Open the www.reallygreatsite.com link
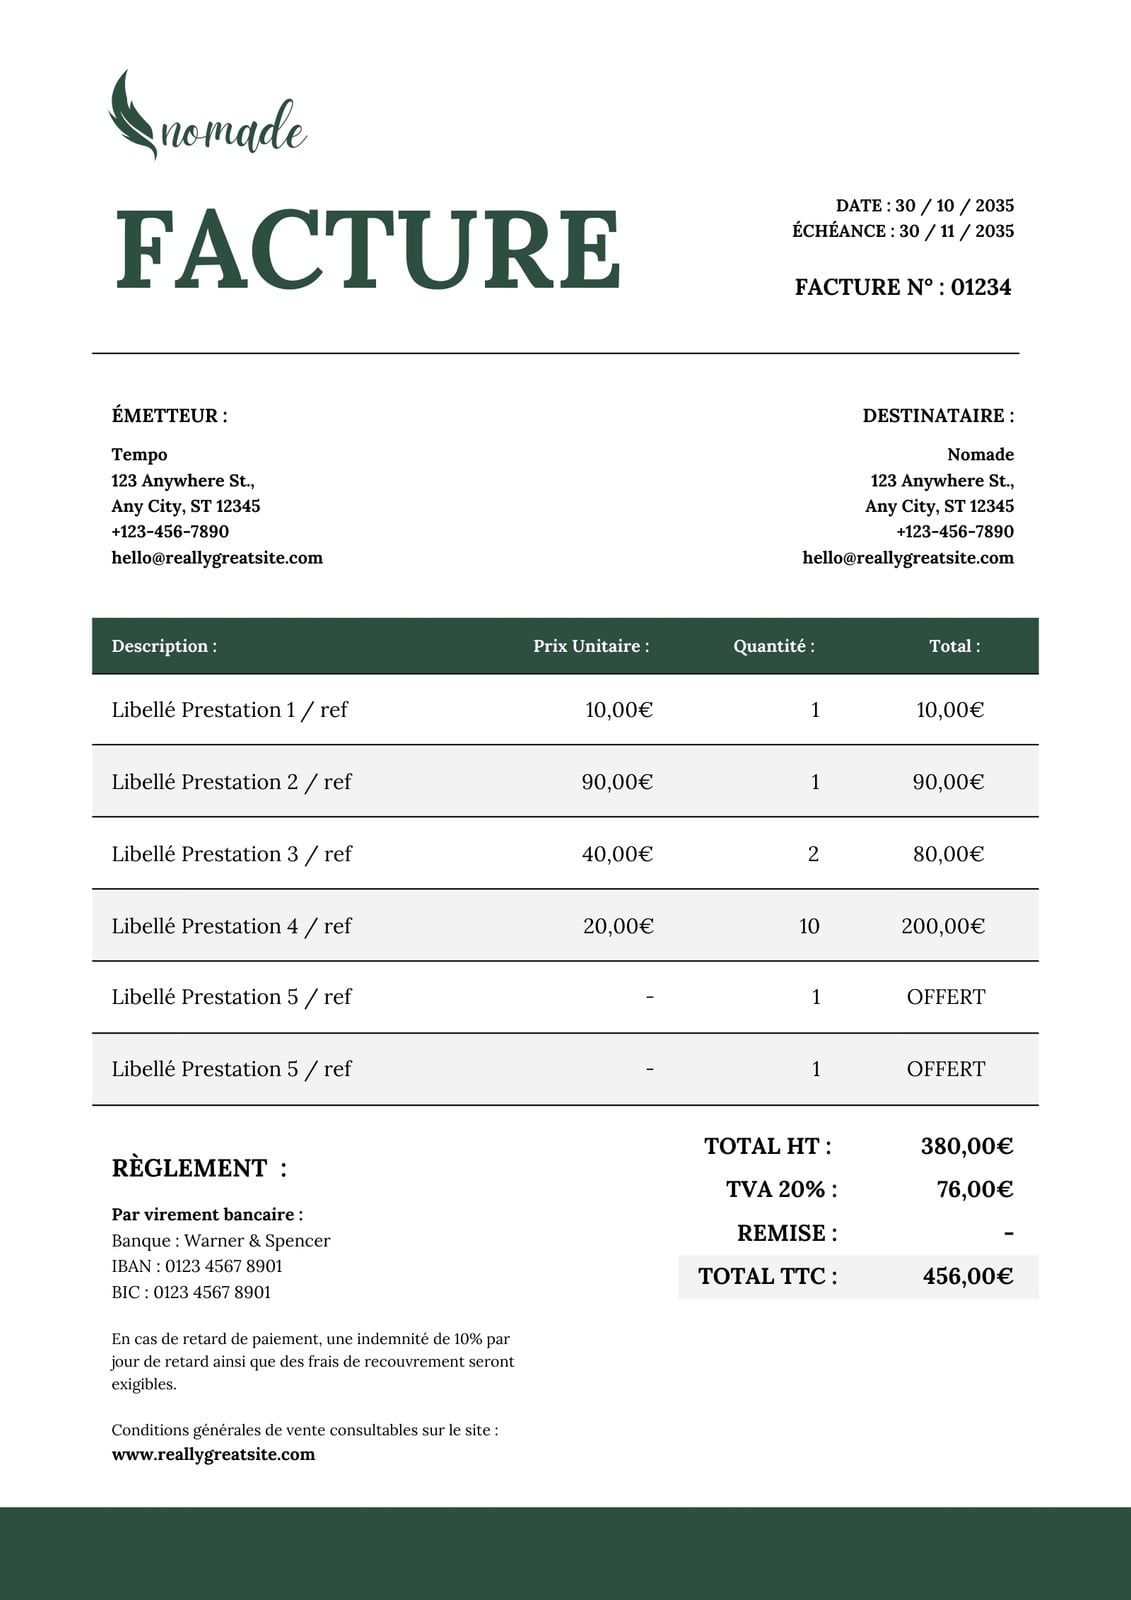This screenshot has width=1131, height=1600. 213,1455
